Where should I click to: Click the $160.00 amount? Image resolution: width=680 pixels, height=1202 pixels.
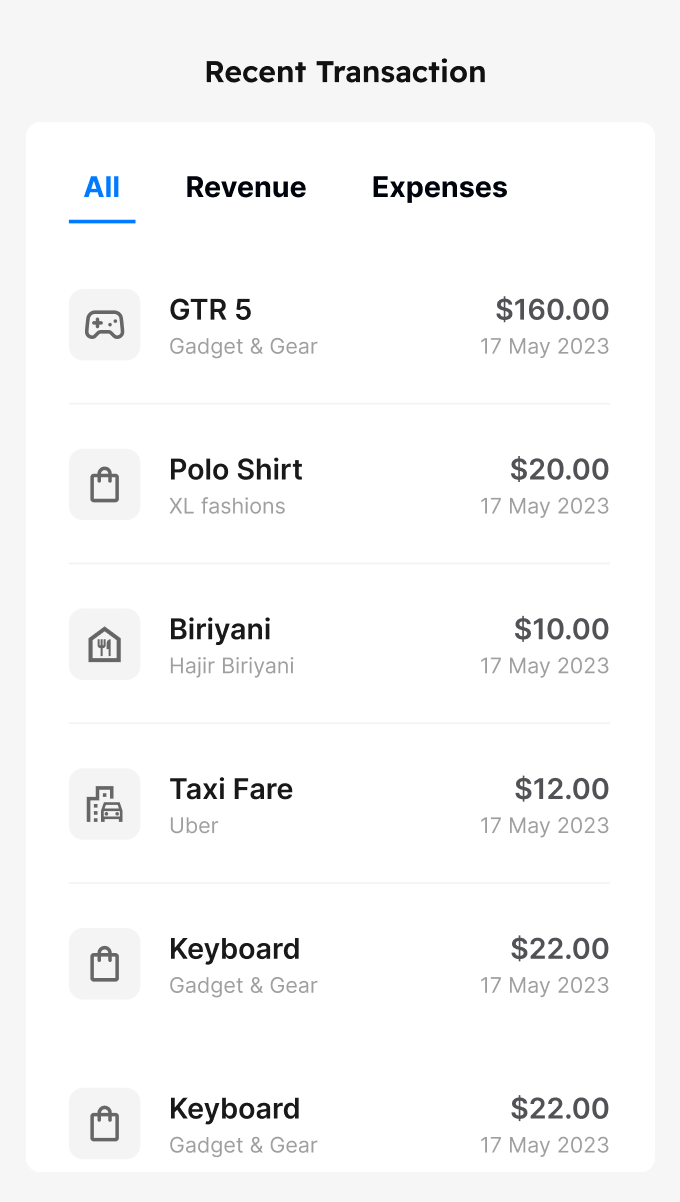point(552,310)
